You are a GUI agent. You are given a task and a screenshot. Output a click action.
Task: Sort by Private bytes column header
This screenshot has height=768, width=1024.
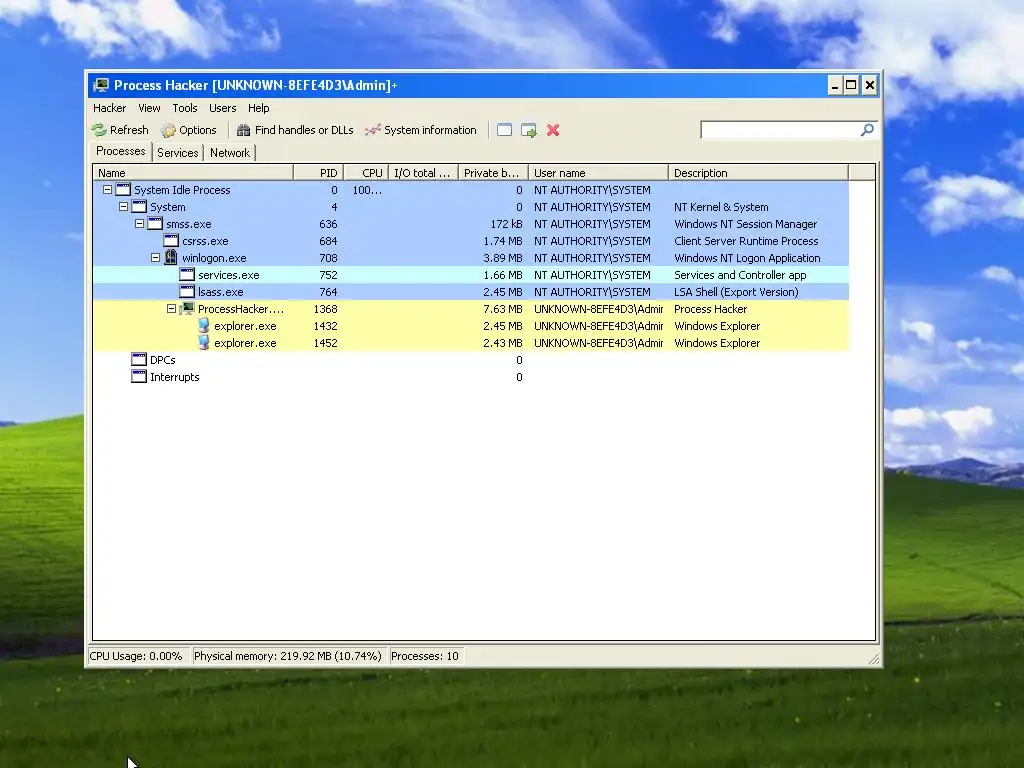(493, 173)
